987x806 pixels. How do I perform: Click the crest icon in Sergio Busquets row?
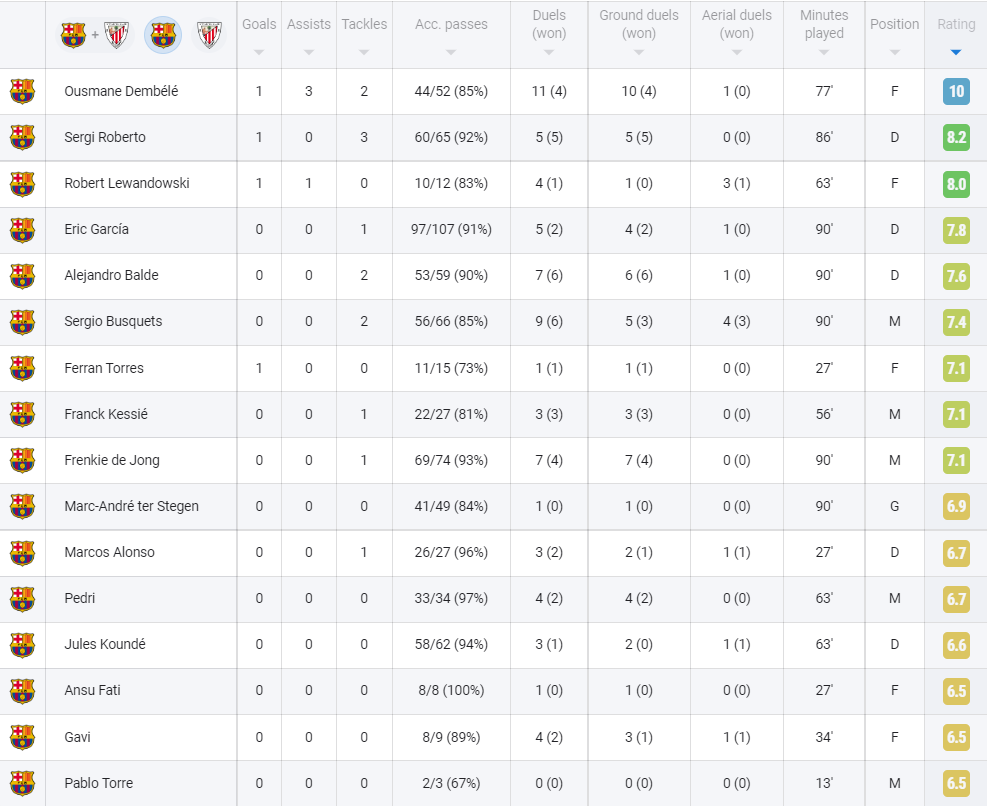[x=22, y=322]
